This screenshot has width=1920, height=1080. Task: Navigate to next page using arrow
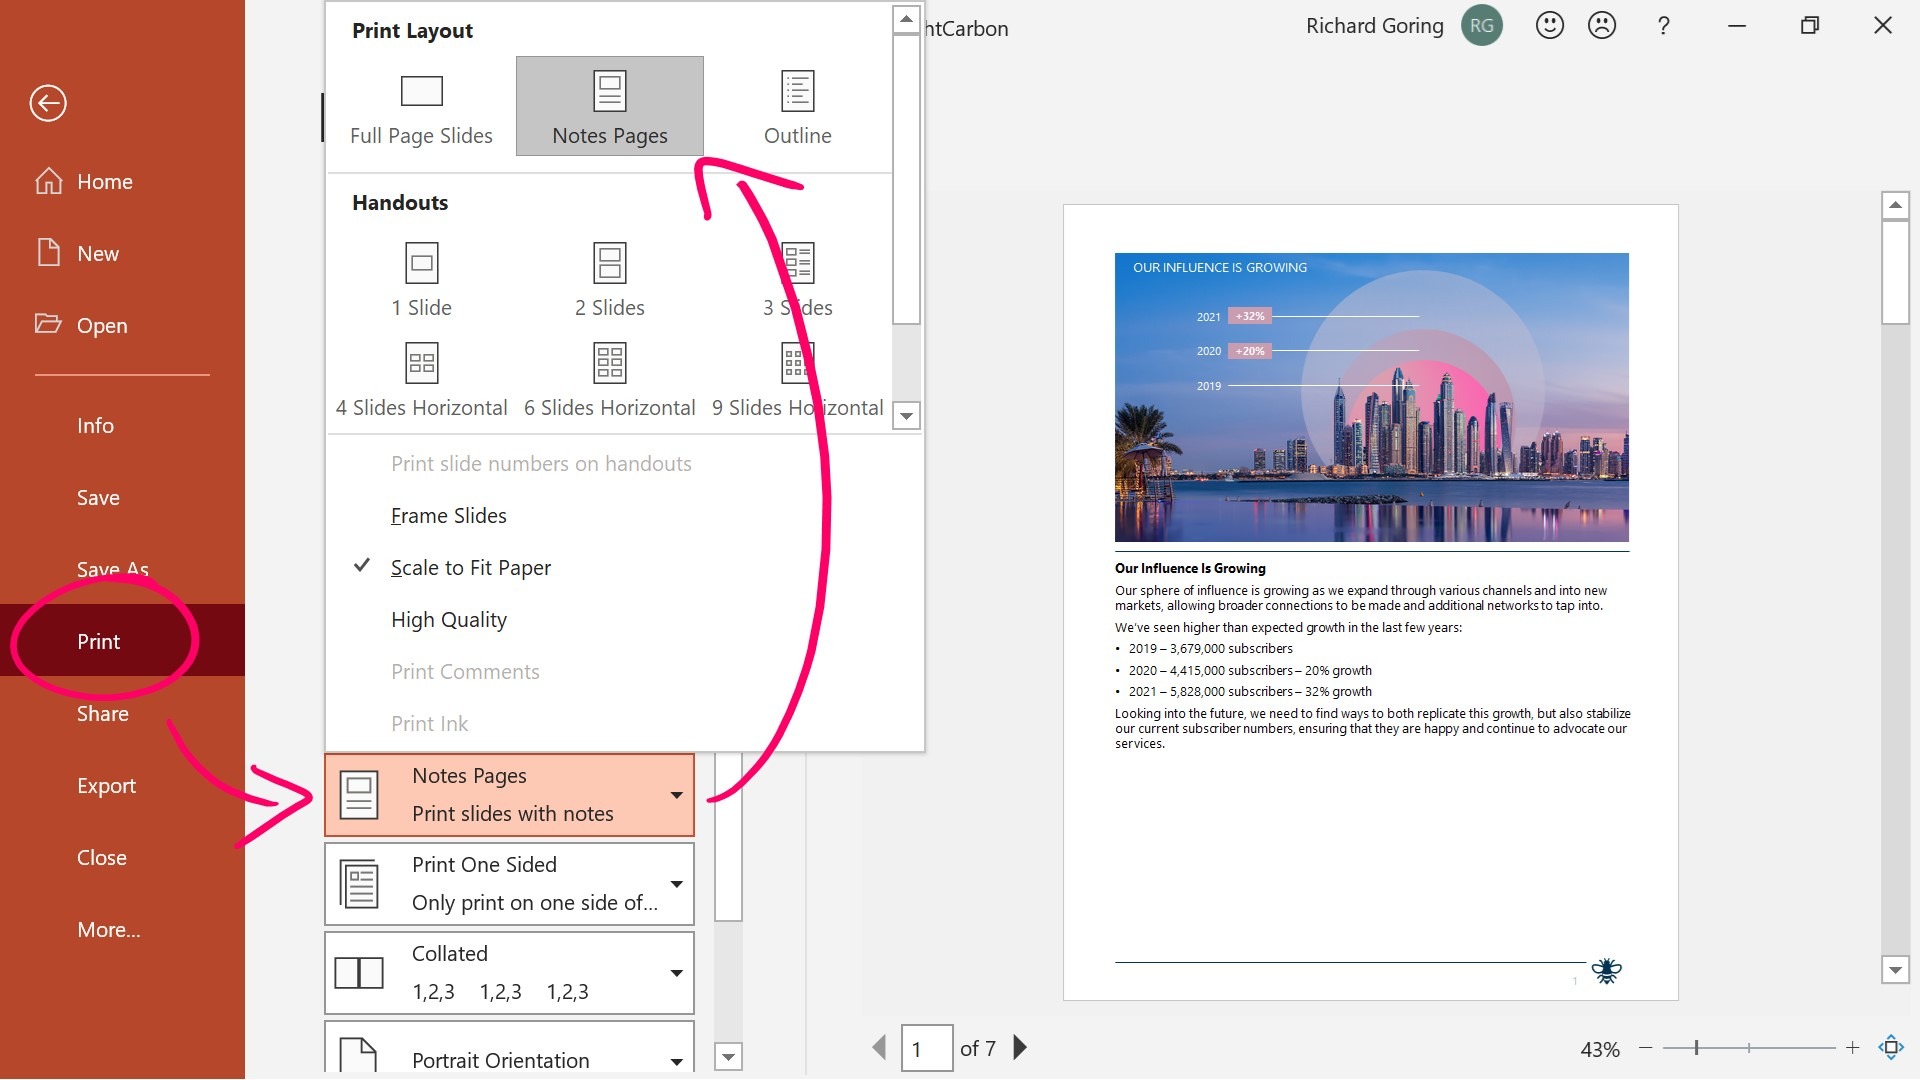click(x=1022, y=1047)
